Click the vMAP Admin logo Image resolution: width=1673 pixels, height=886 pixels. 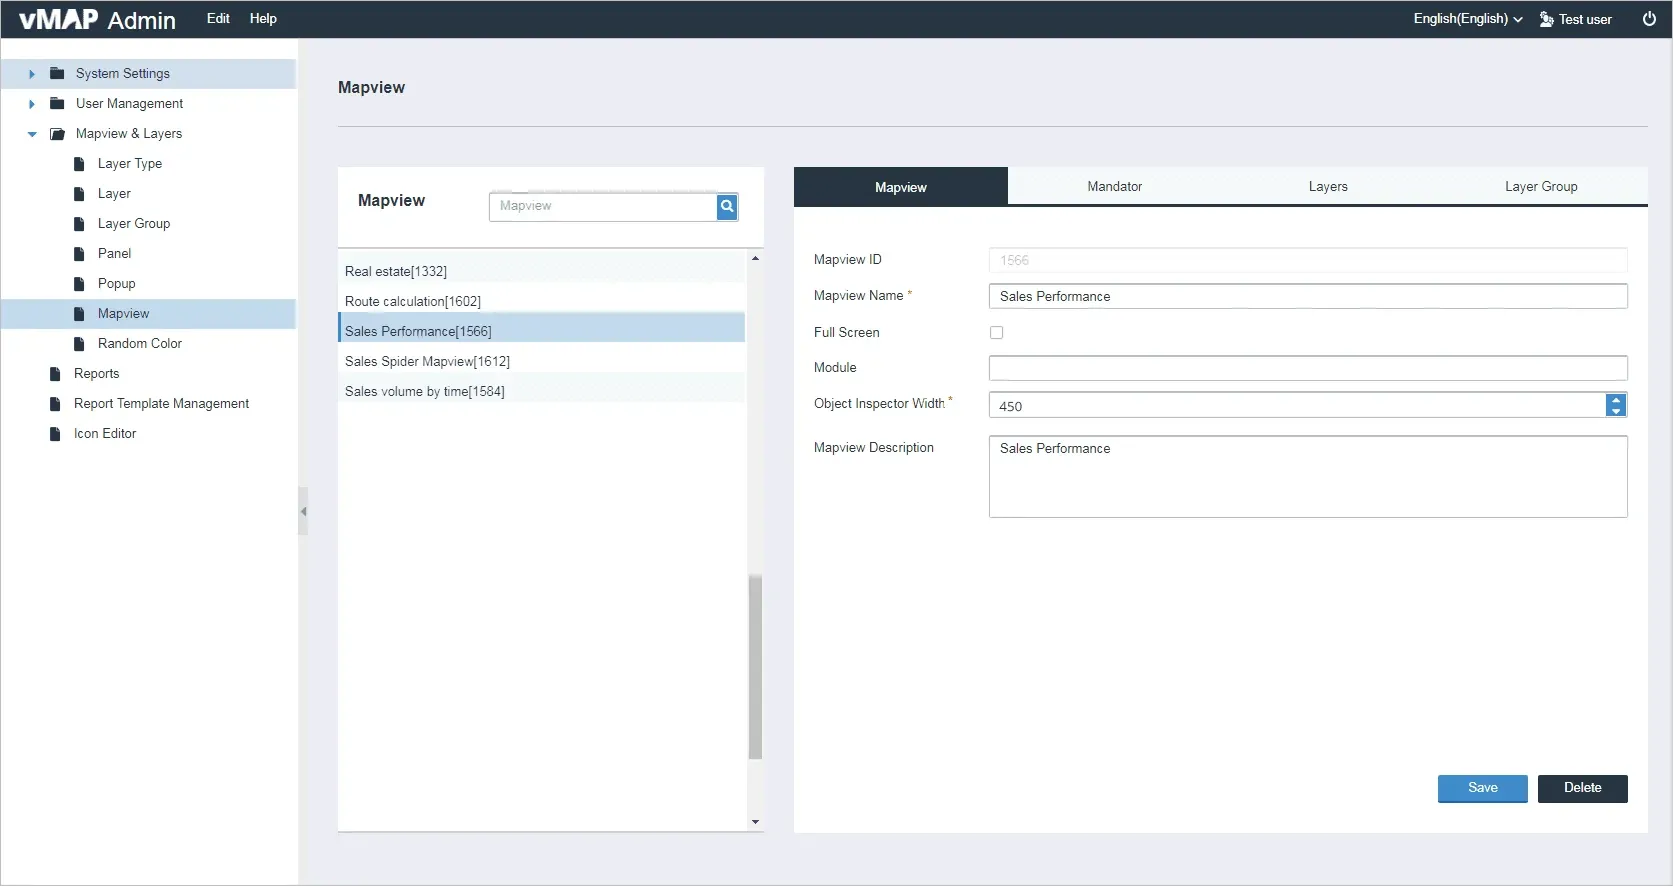[97, 19]
